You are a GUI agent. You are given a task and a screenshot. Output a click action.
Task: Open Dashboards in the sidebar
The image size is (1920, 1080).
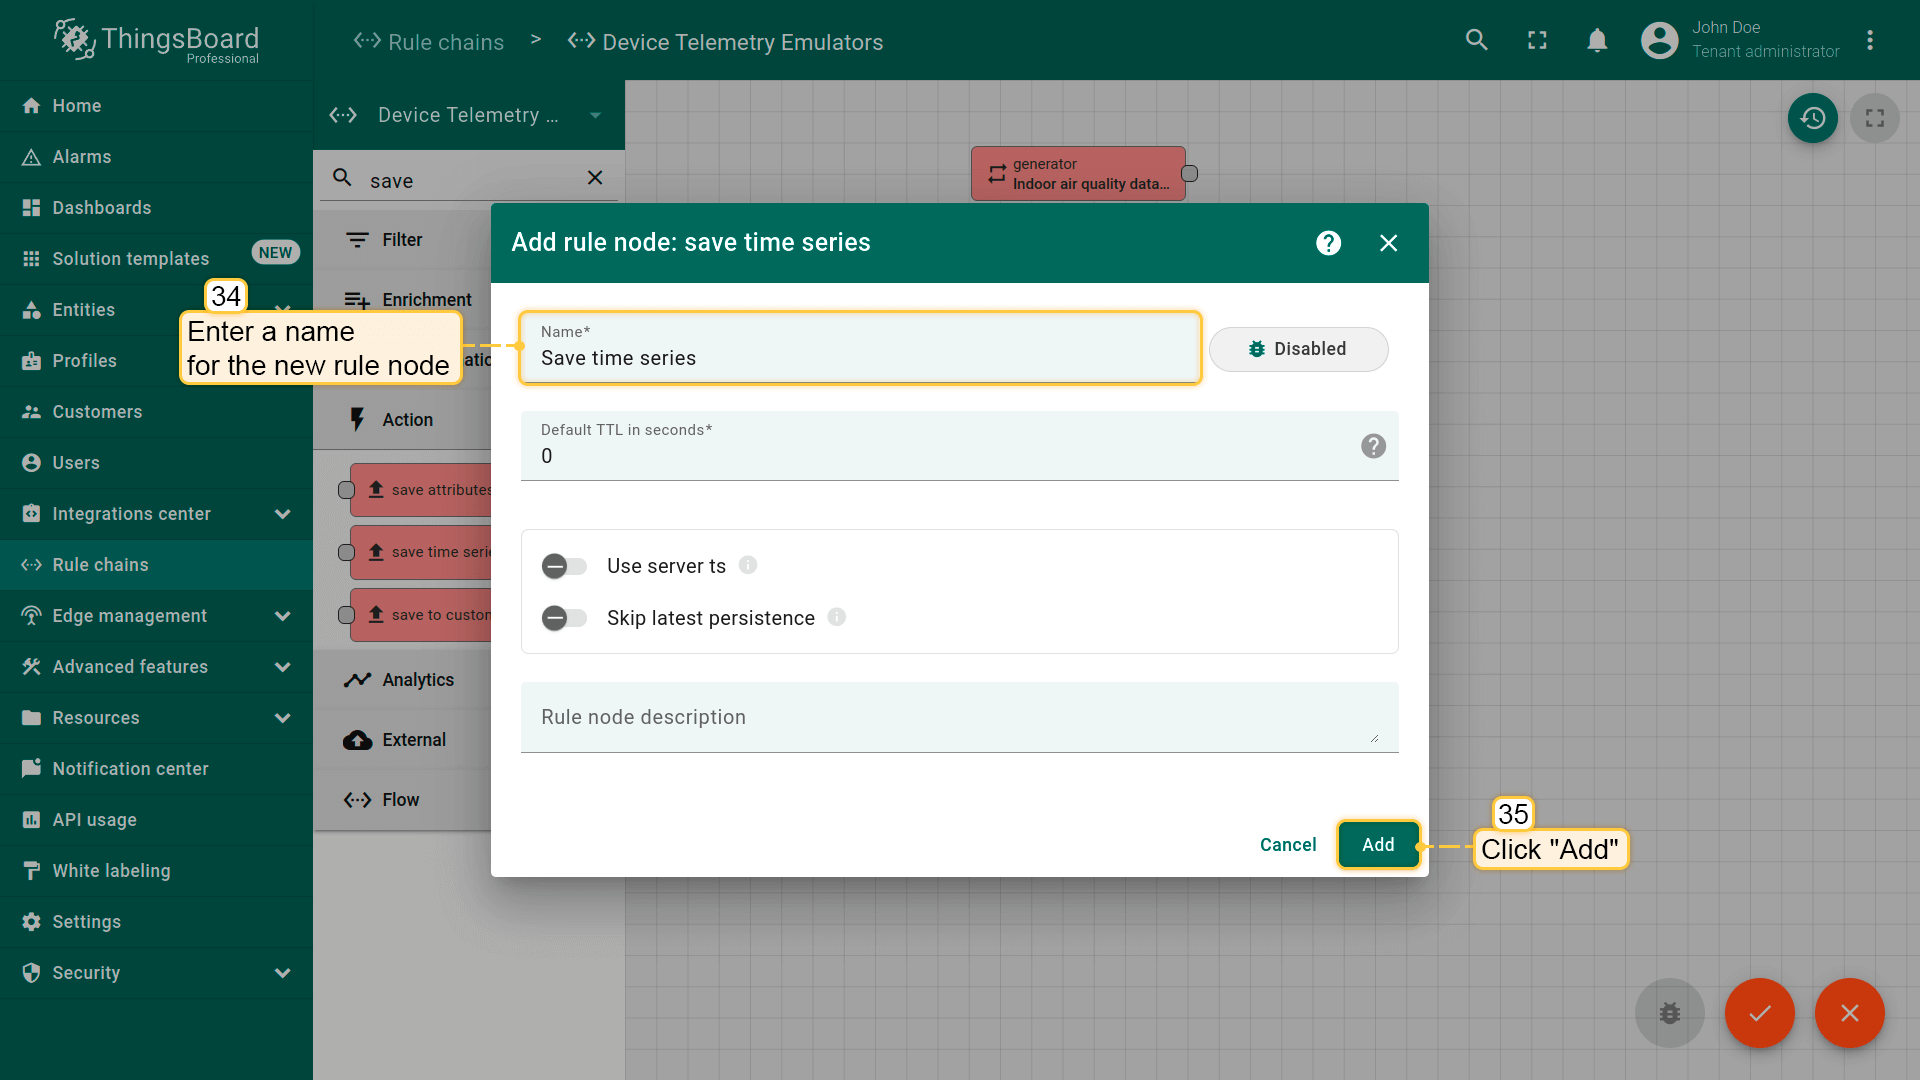pos(102,208)
